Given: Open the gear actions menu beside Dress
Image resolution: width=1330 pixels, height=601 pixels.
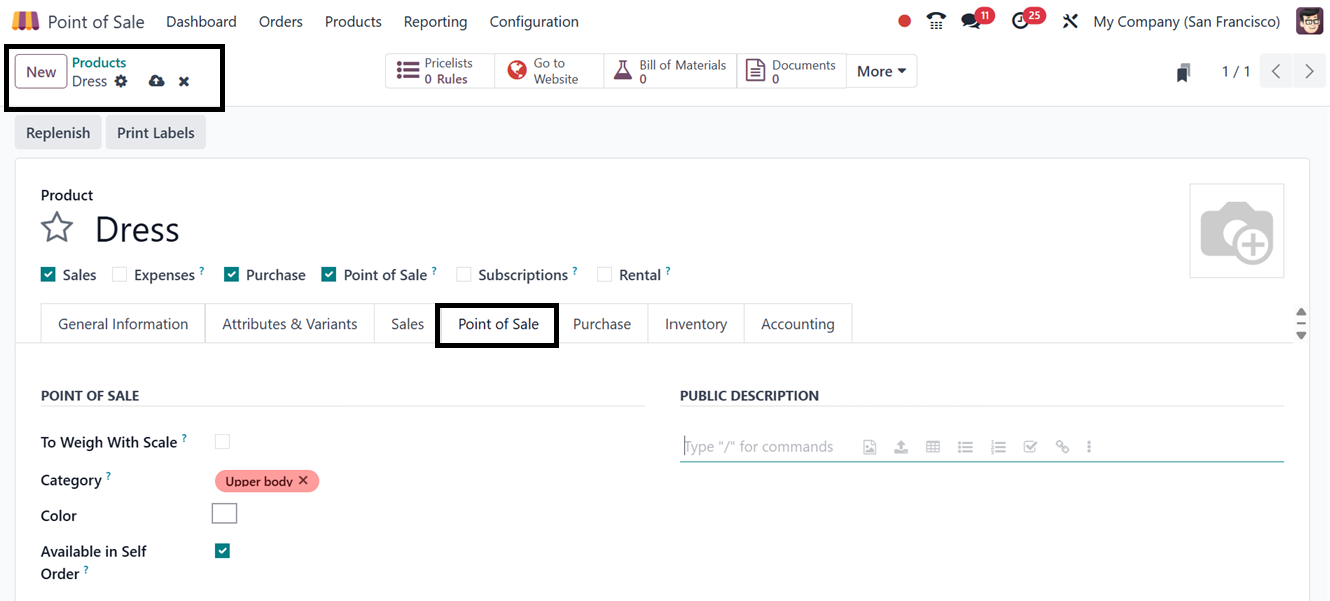Looking at the screenshot, I should pos(121,81).
